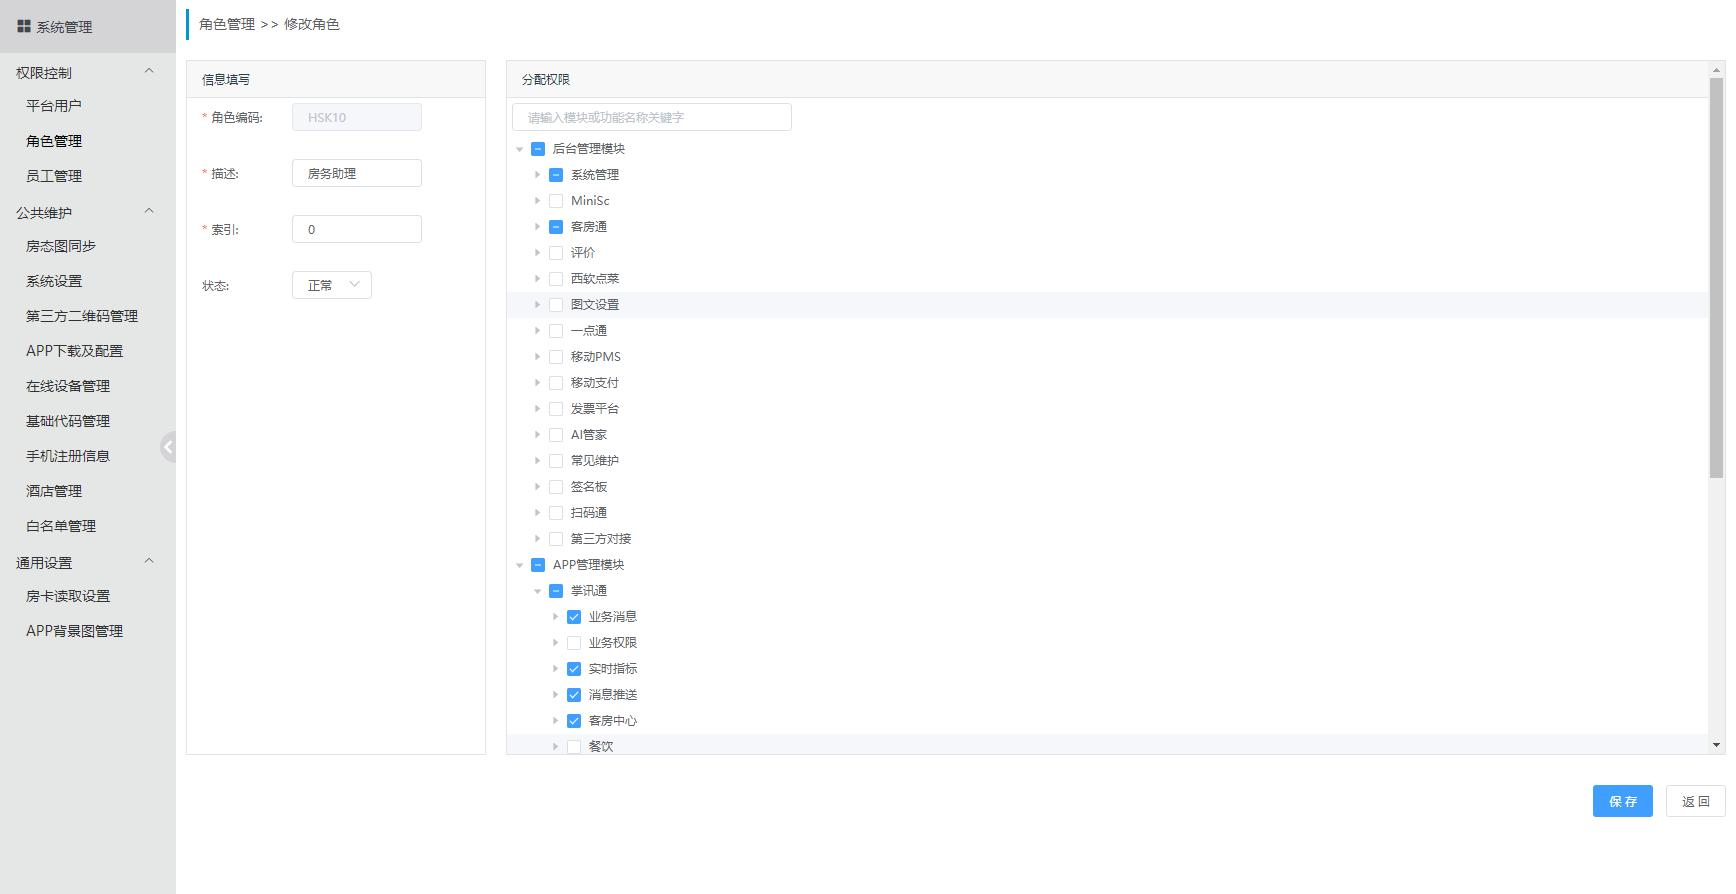The height and width of the screenshot is (894, 1736).
Task: Check the 图文设置 checkbox
Action: pos(556,305)
